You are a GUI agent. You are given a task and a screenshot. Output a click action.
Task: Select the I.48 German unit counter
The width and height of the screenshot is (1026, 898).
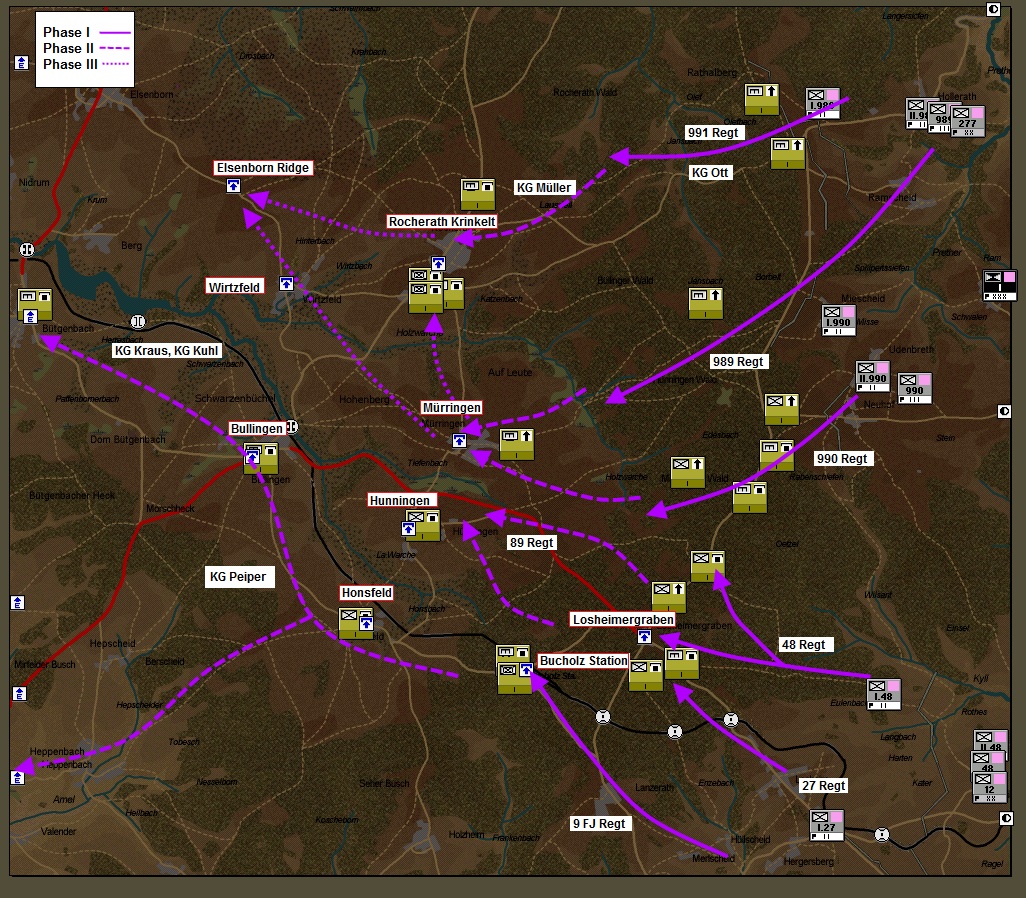click(x=884, y=694)
